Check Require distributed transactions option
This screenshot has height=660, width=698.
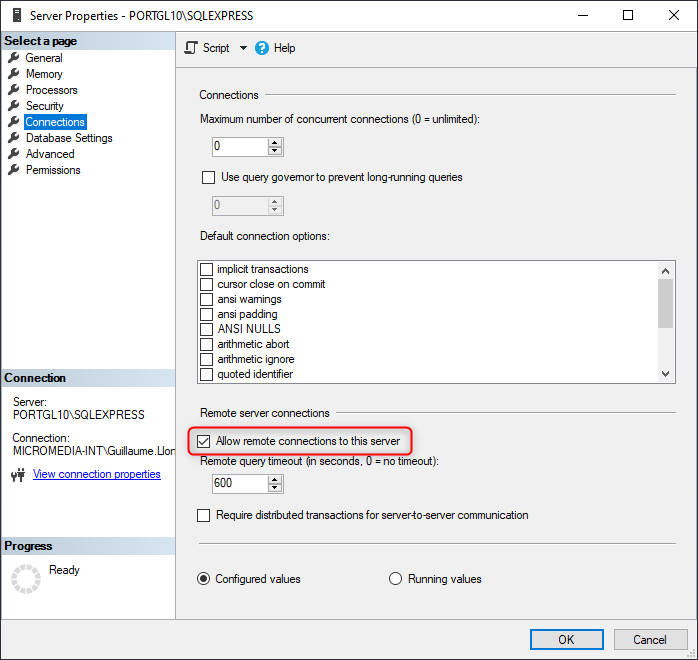point(205,516)
